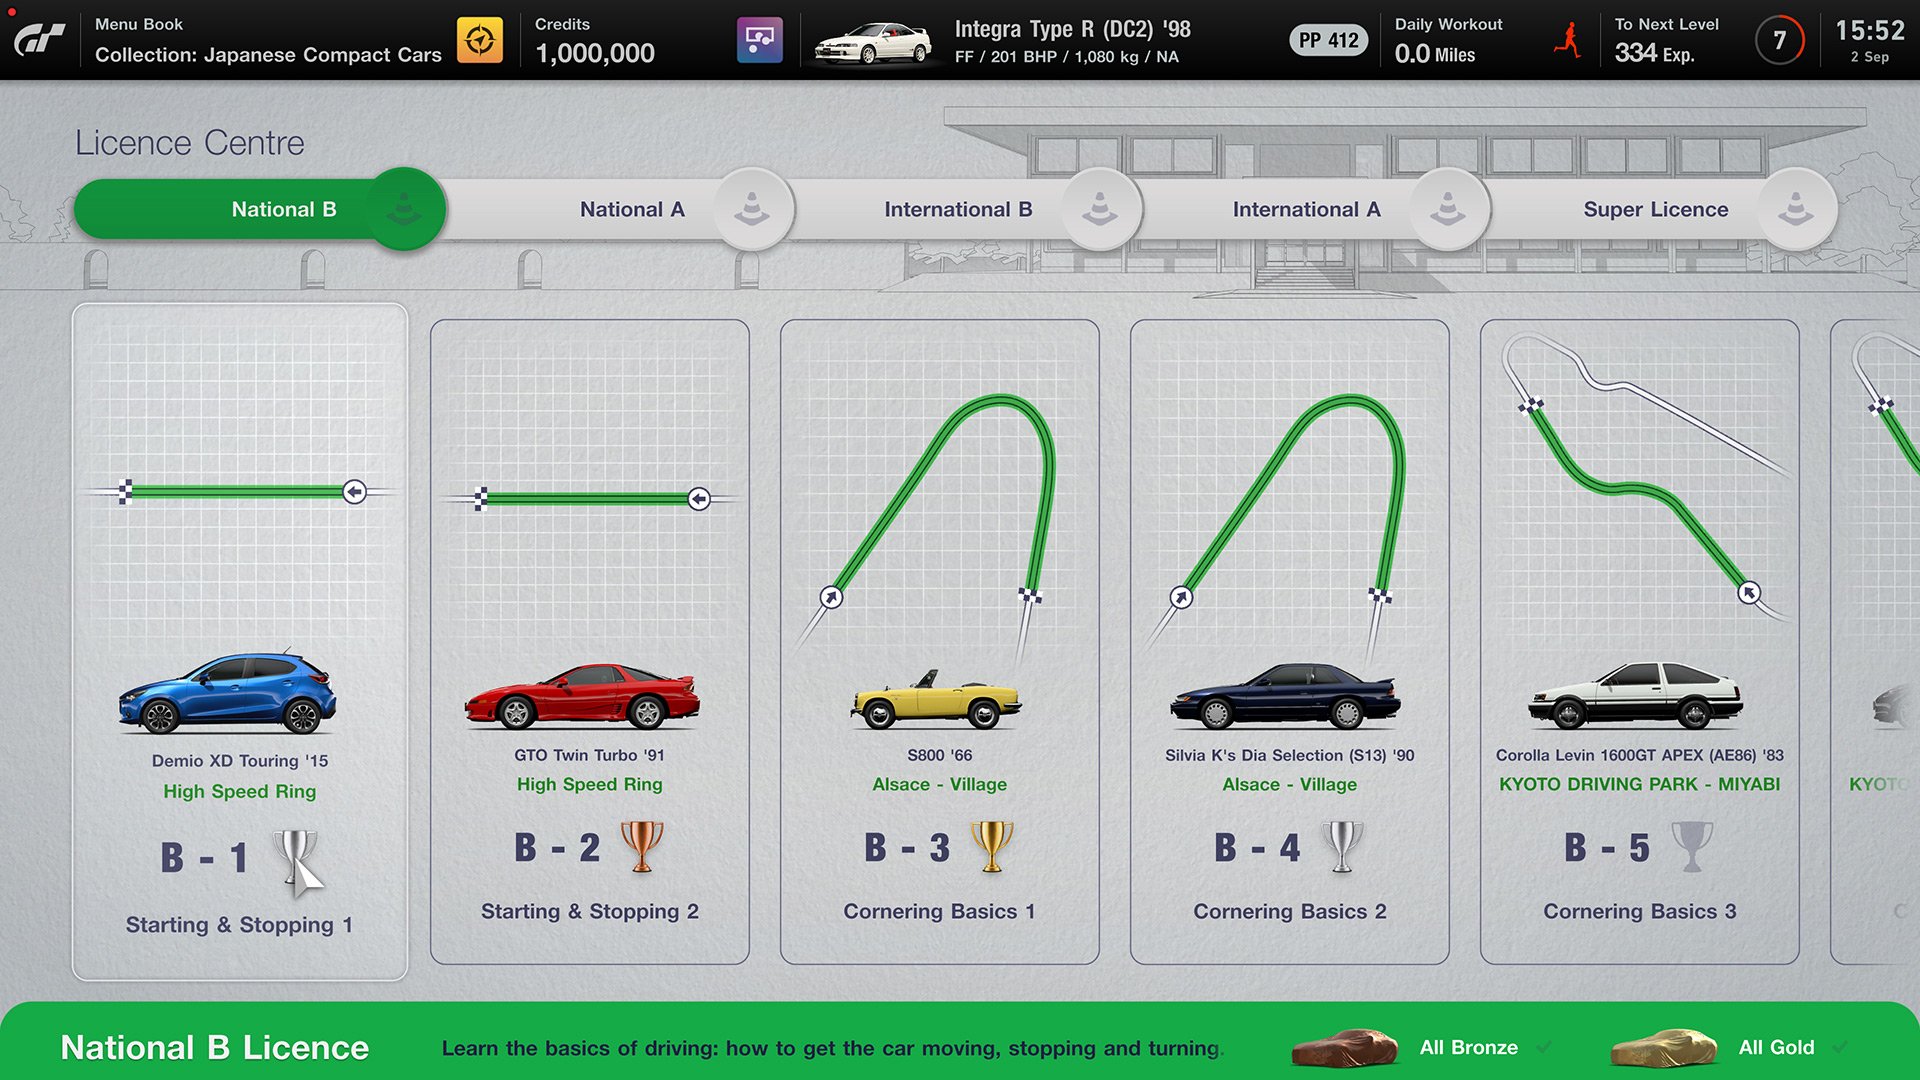Switch to the International B licence tab
The width and height of the screenshot is (1920, 1080).
tap(957, 208)
